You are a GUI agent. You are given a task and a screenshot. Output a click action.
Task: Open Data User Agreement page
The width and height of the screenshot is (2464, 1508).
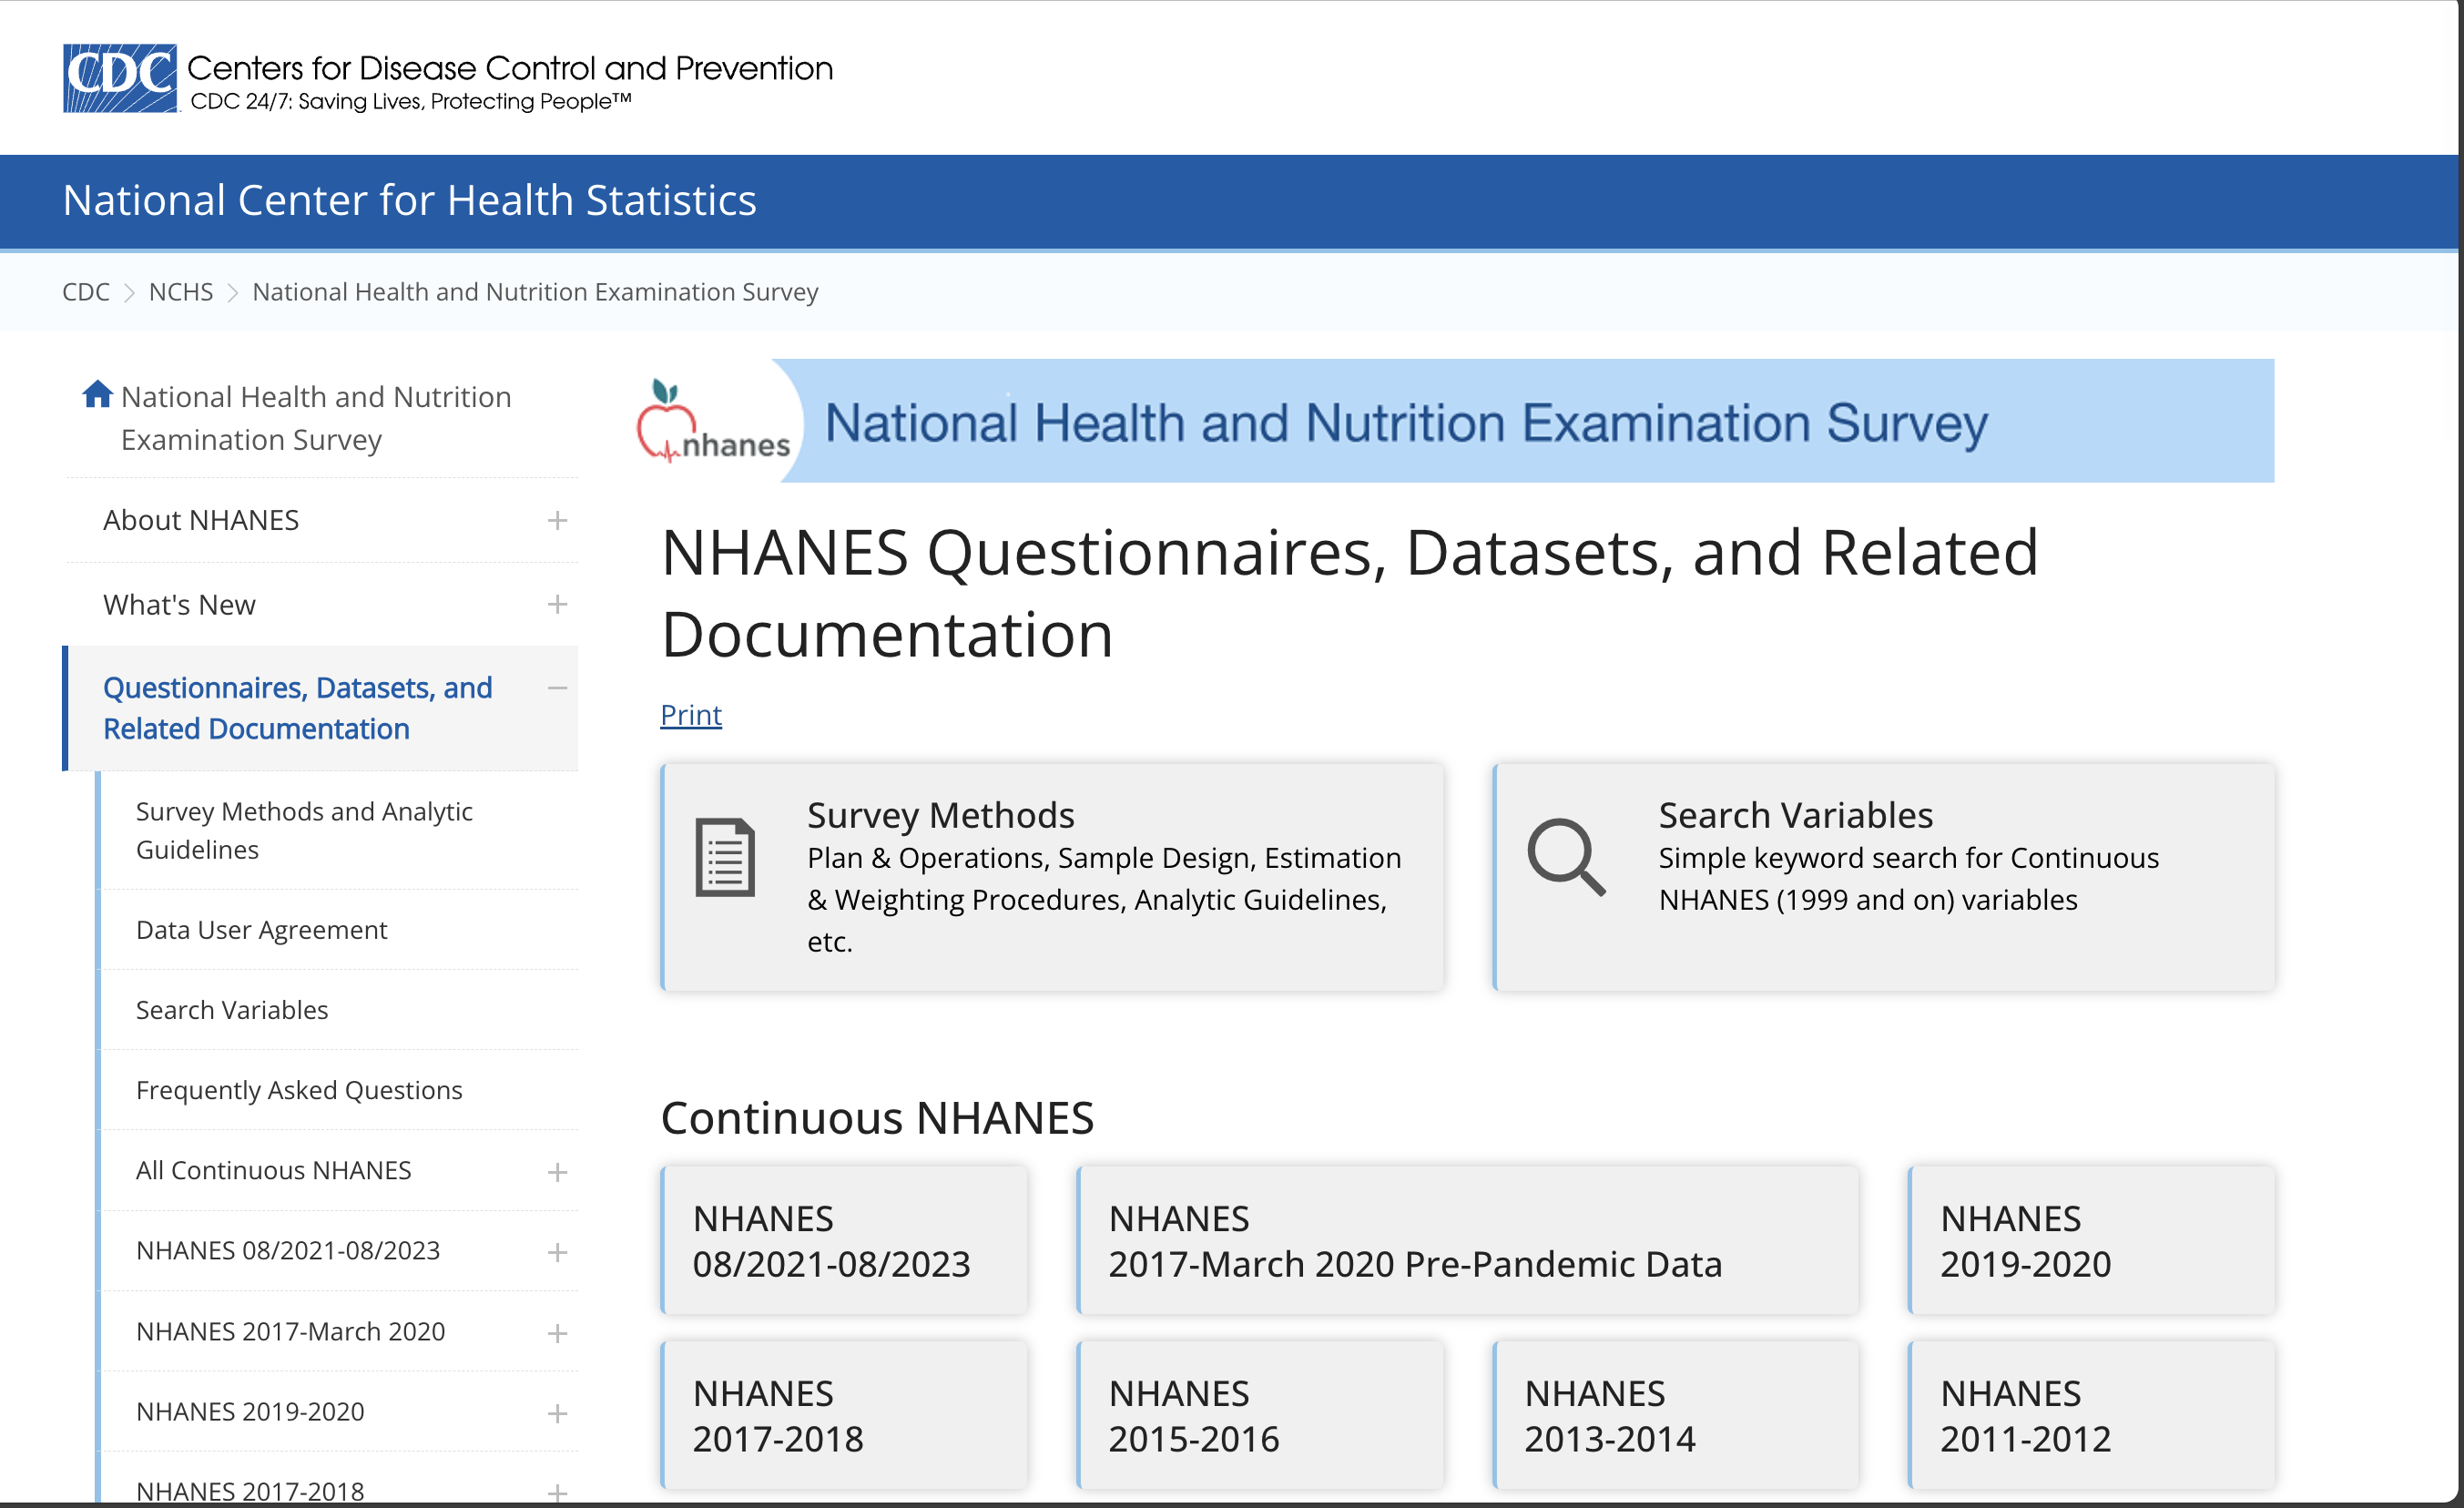261,930
